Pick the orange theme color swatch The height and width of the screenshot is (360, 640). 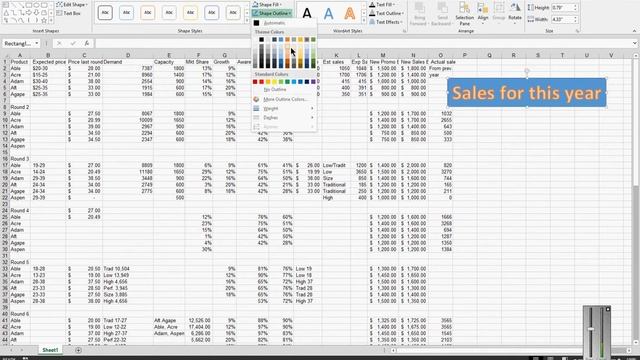pyautogui.click(x=287, y=40)
